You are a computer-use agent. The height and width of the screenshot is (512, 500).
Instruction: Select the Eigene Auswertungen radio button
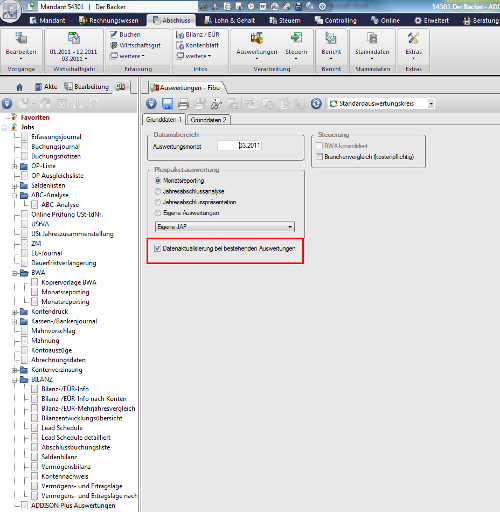coord(158,213)
